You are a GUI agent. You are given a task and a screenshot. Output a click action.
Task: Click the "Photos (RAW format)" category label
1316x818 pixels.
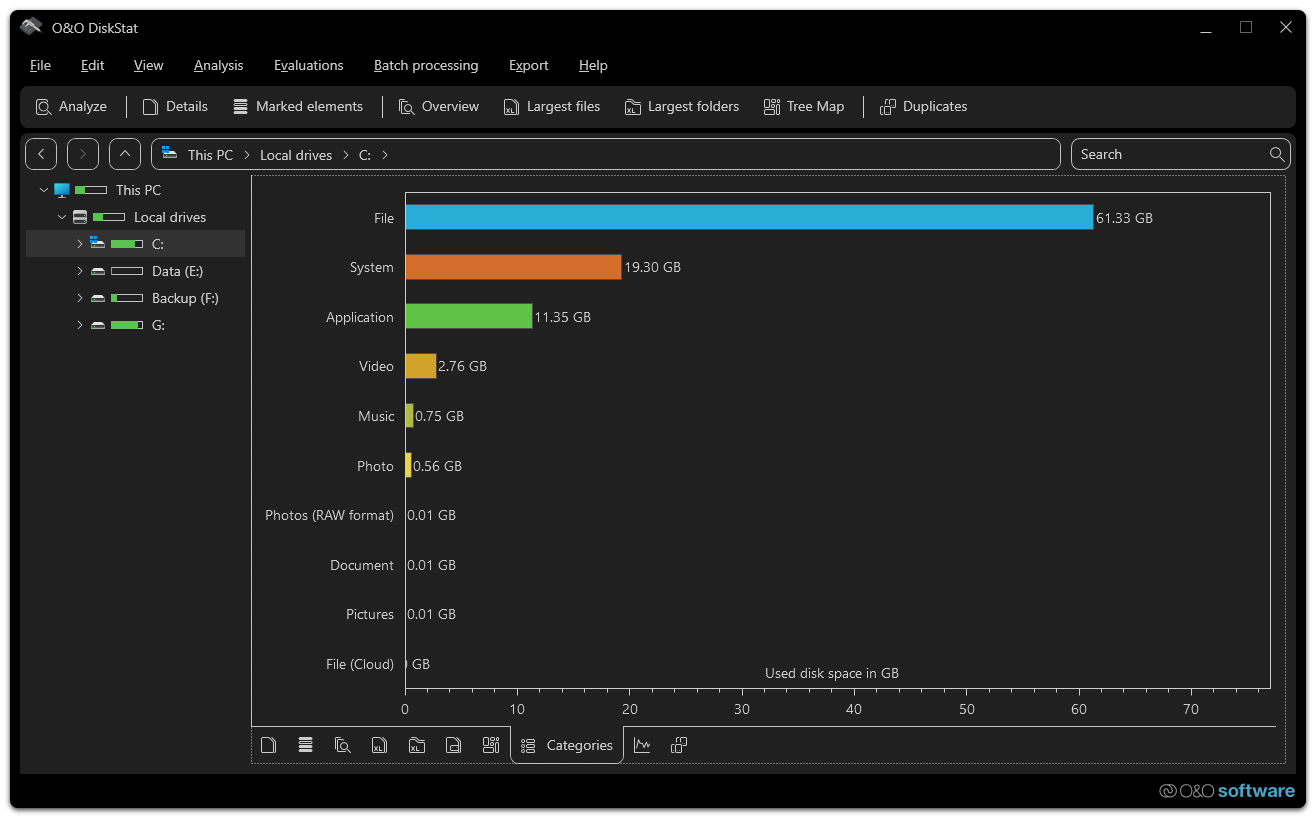tap(329, 515)
